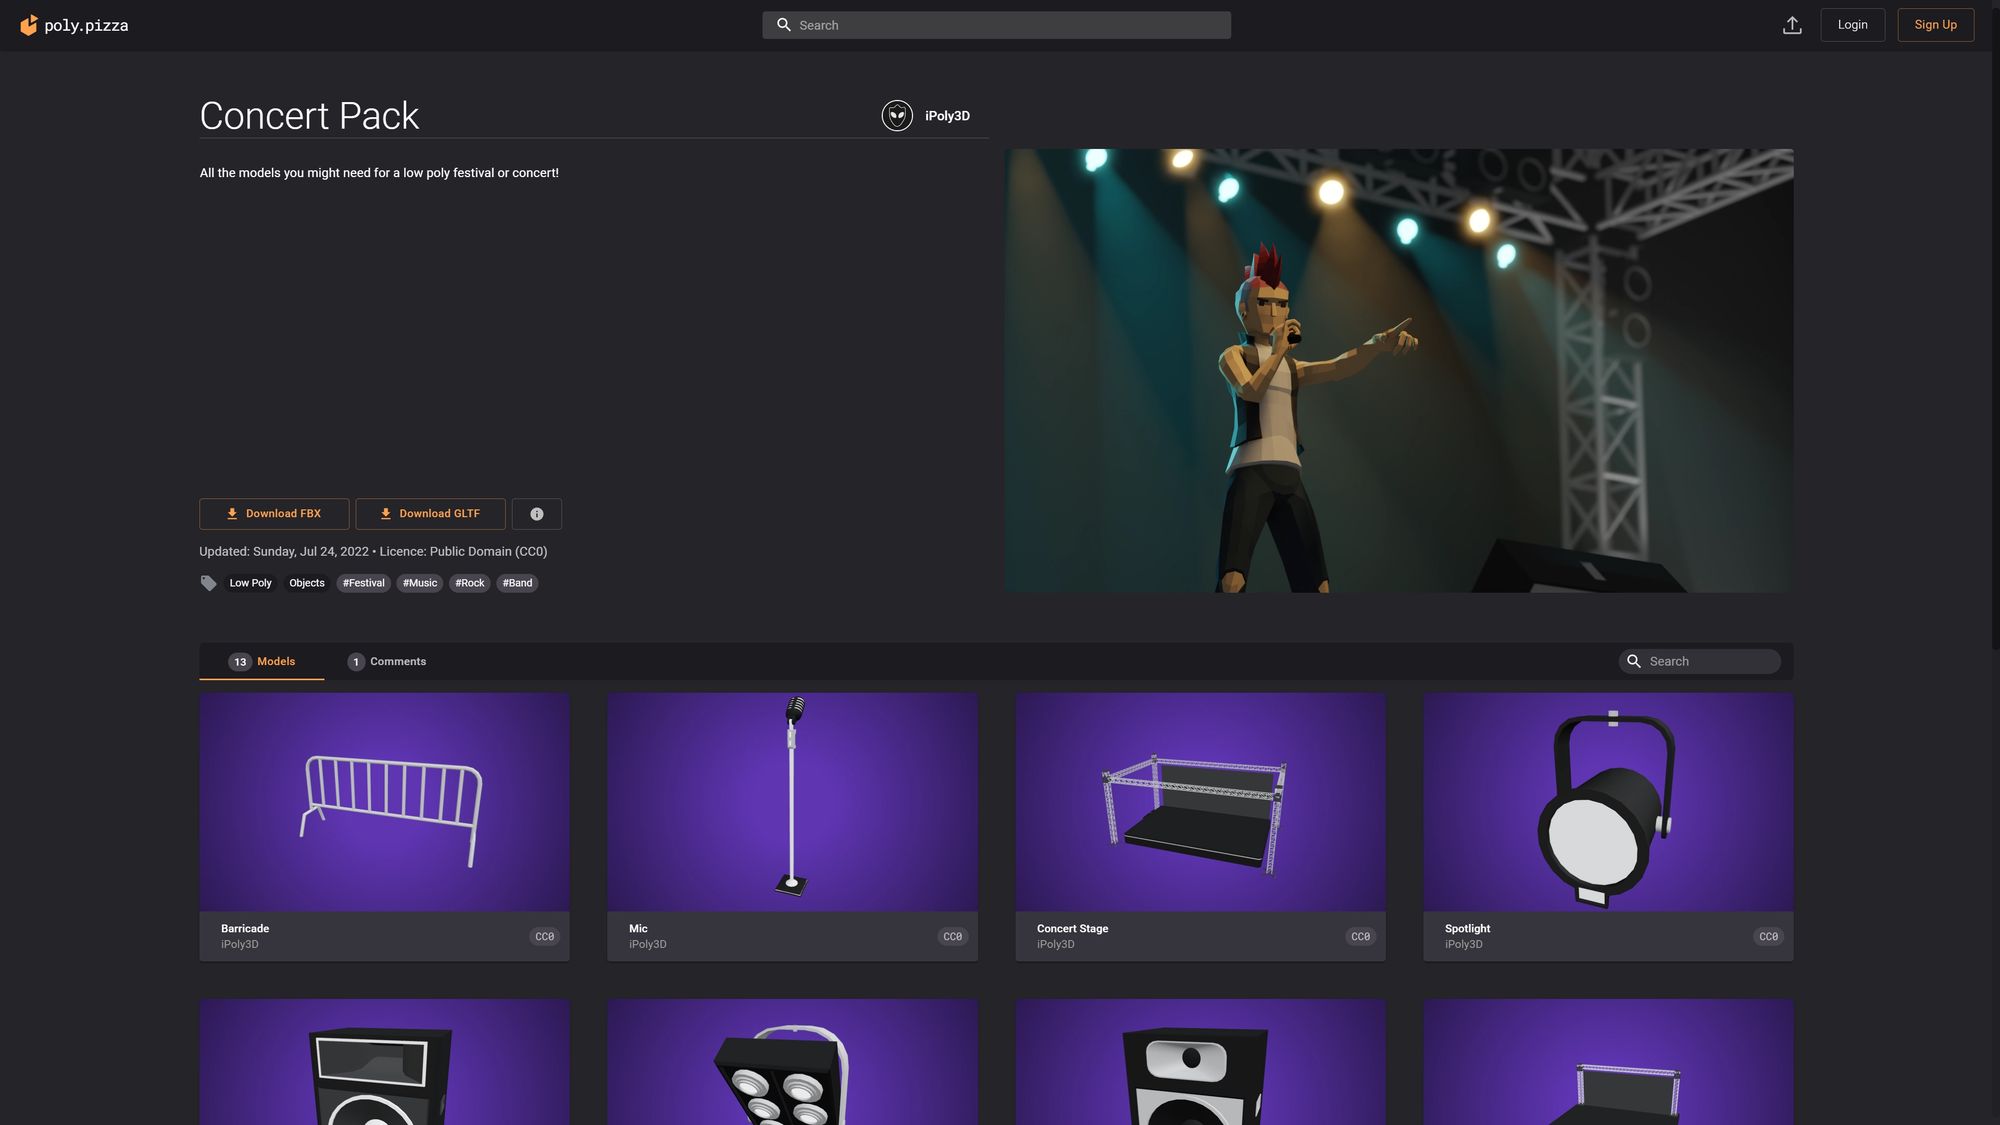Screen dimensions: 2000x1125
Task: Download the pack as FBX
Action: pos(274,514)
